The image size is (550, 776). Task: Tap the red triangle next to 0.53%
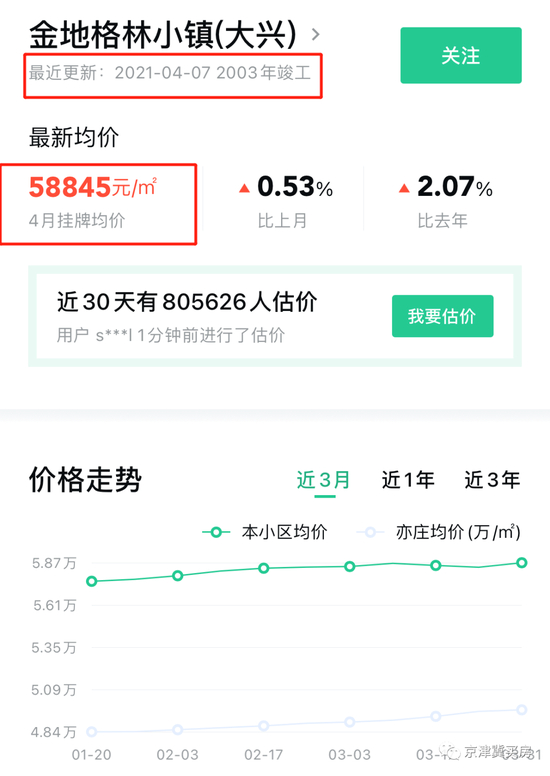245,188
